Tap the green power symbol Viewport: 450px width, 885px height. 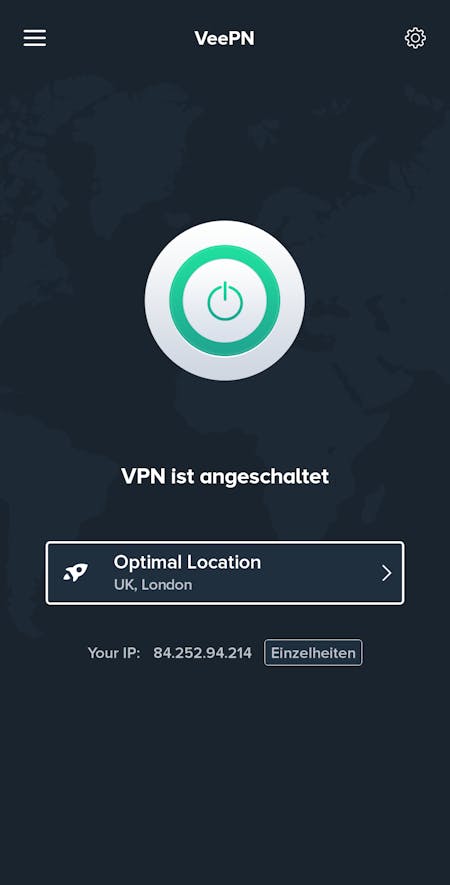225,300
